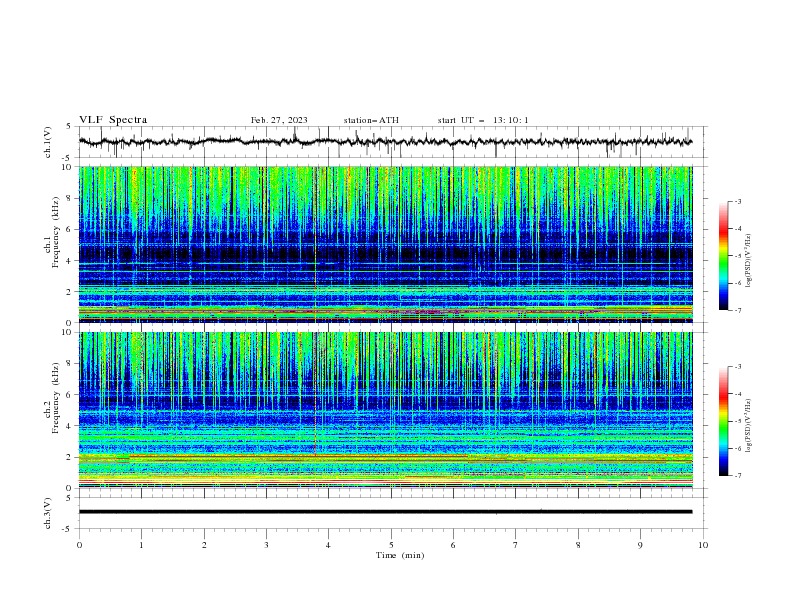Click the ch.2 color scale bar
The image size is (792, 612).
pos(724,421)
